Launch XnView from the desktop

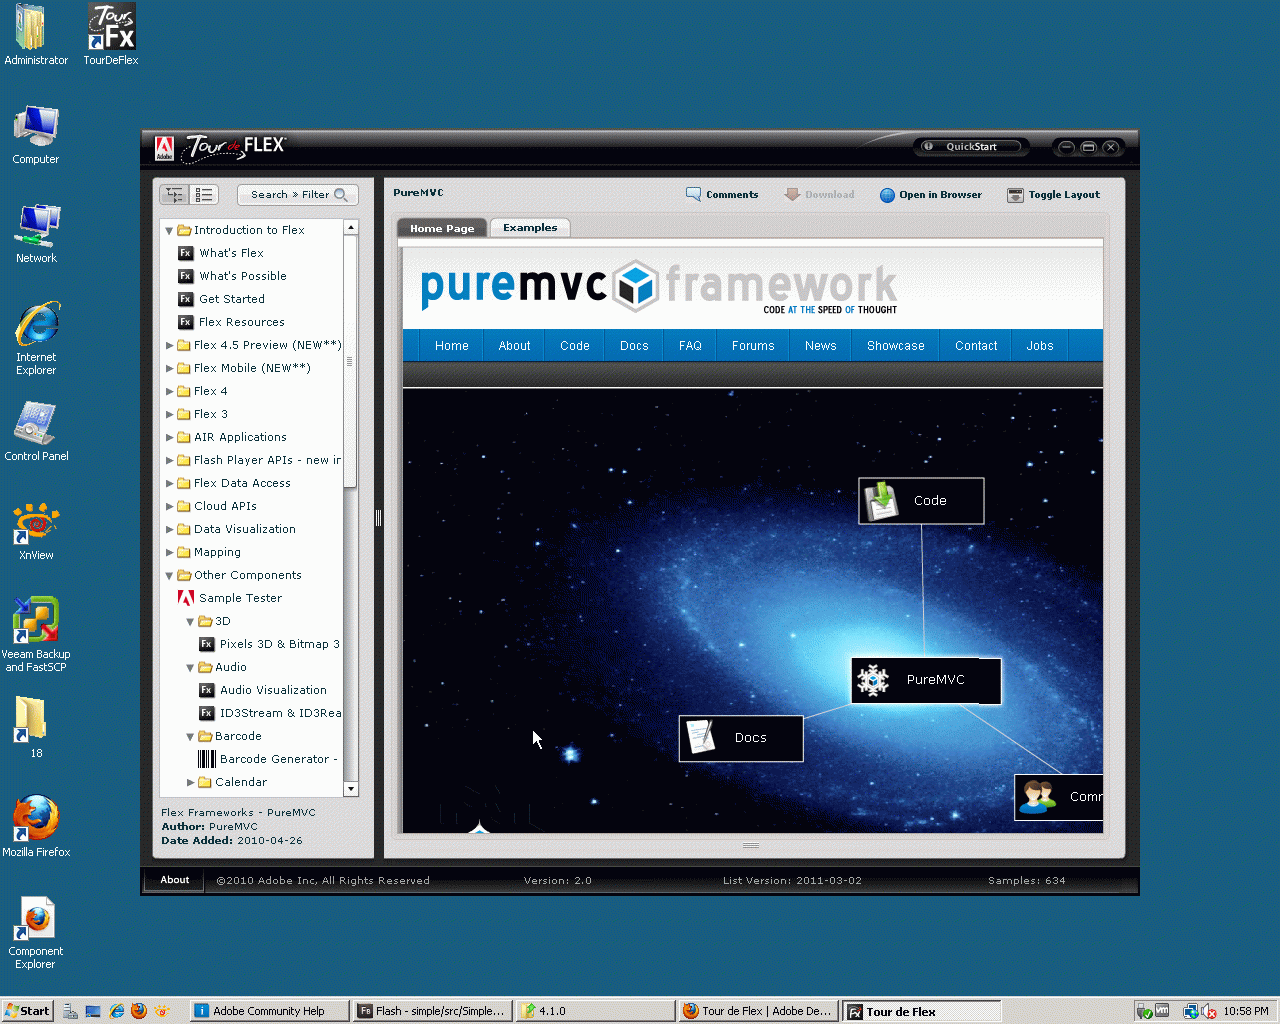click(36, 531)
